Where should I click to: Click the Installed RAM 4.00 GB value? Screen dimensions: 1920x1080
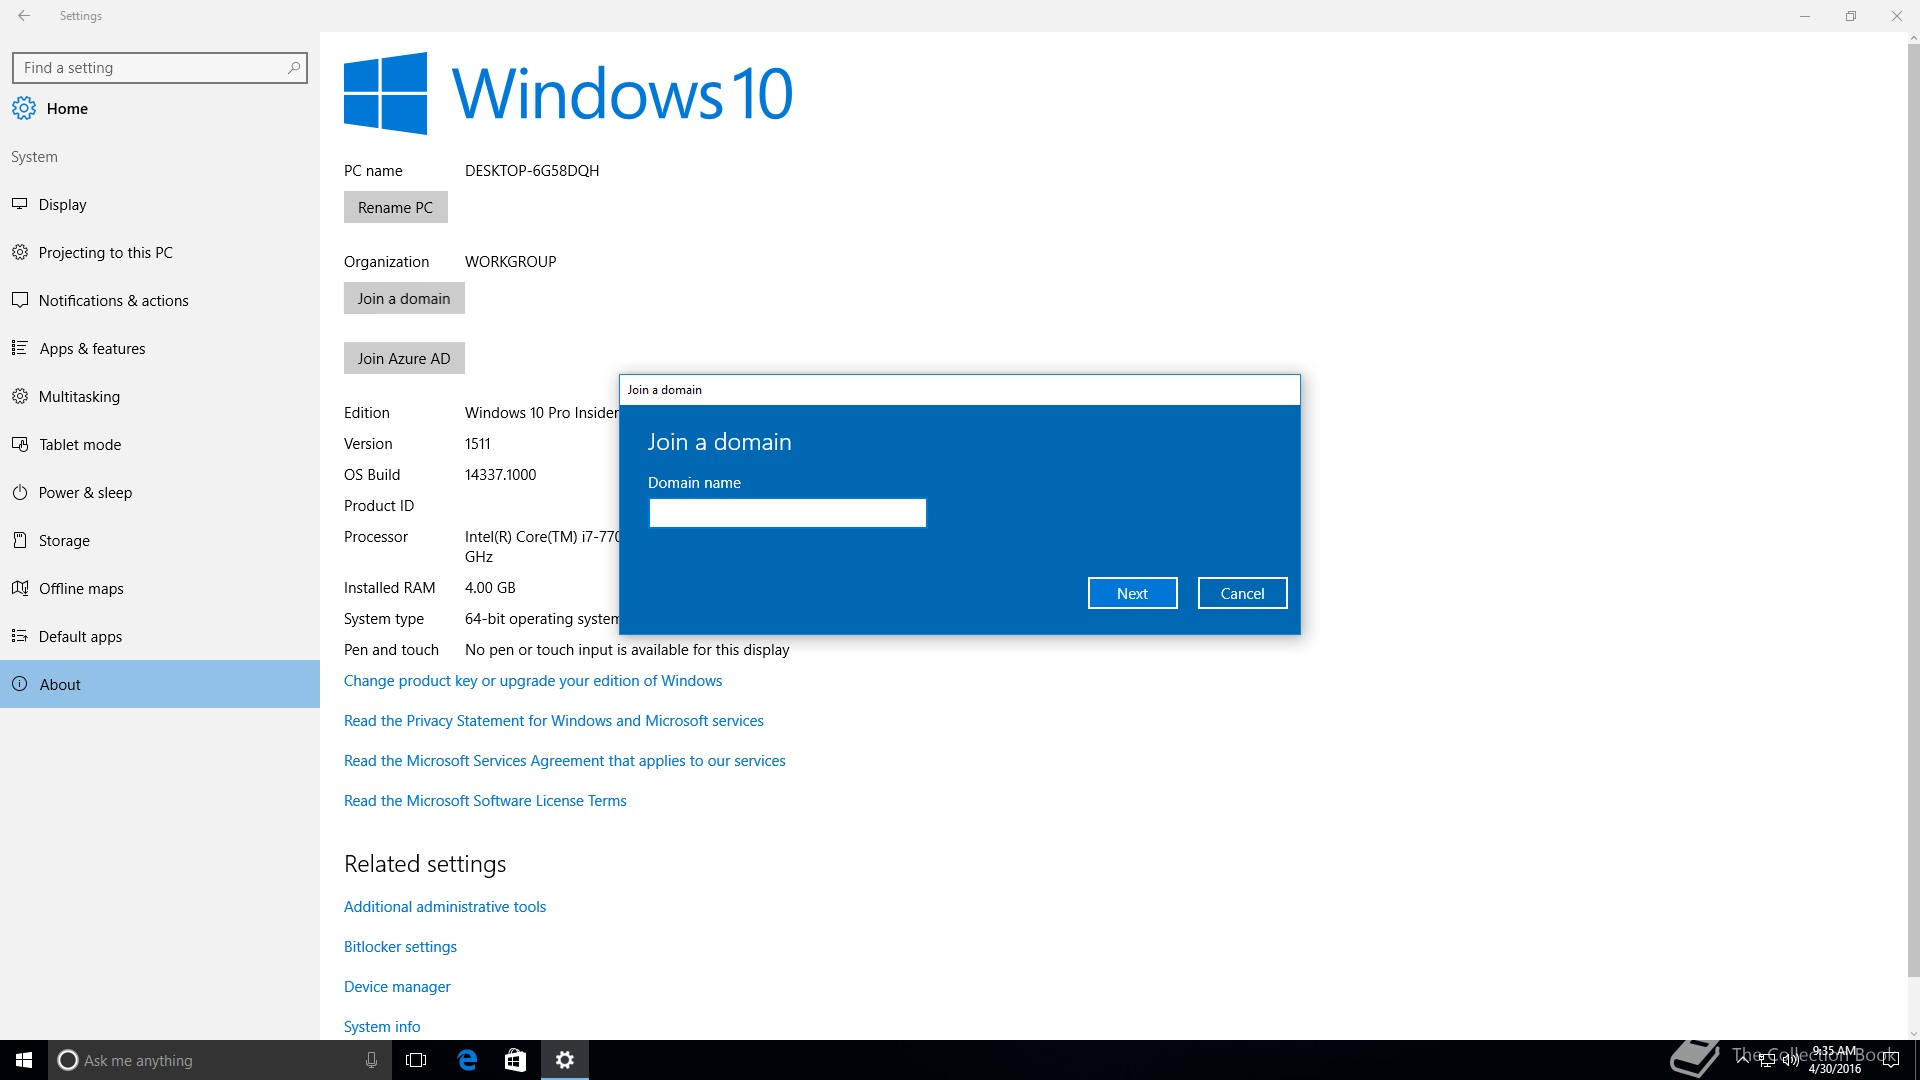pos(490,587)
